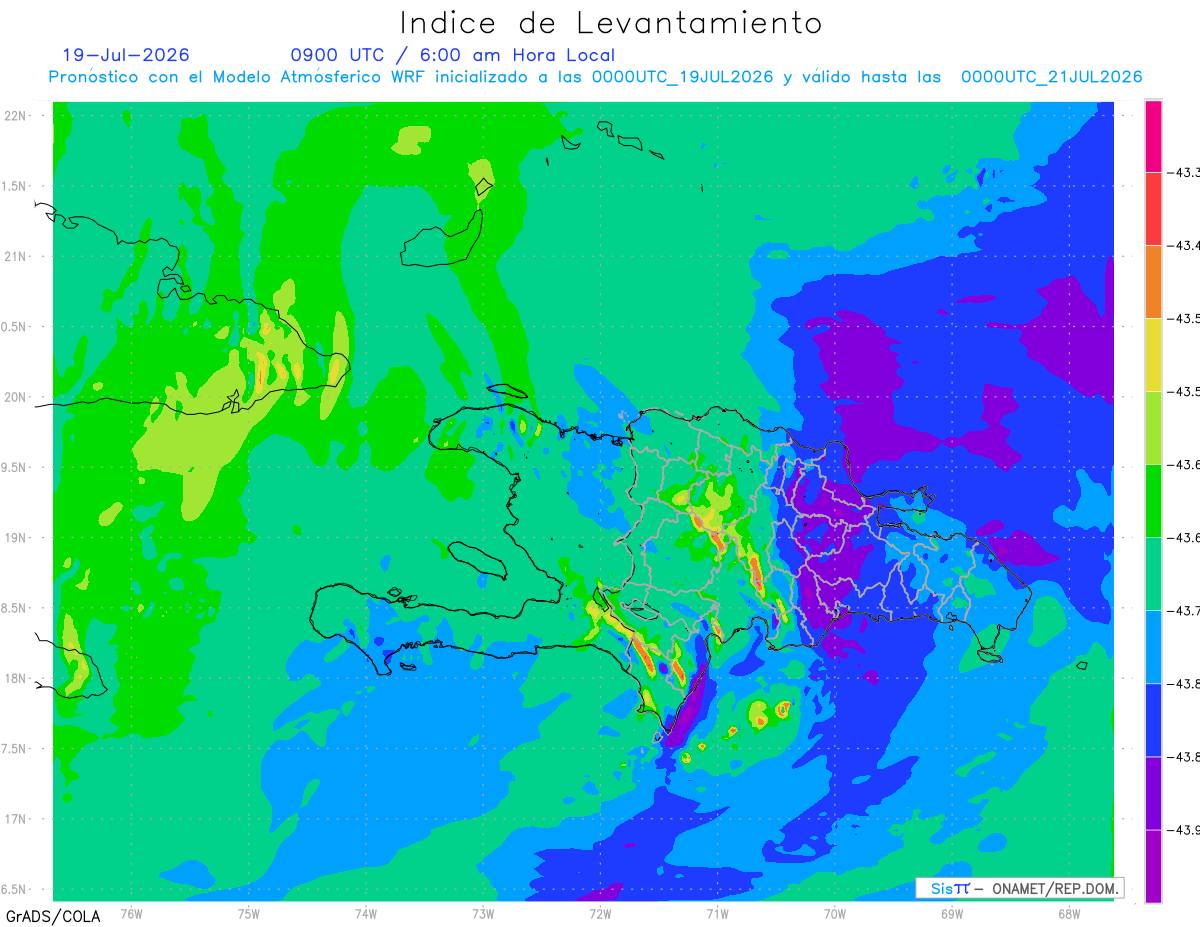1200x927 pixels.
Task: Click the '75W' longitude label
Action: (x=249, y=913)
